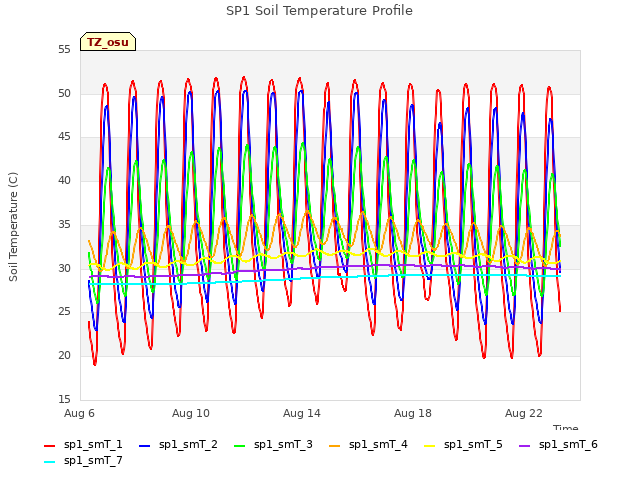Click the sp1_smT_5 legend entry
Viewport: 640px width, 480px height.
(x=463, y=444)
